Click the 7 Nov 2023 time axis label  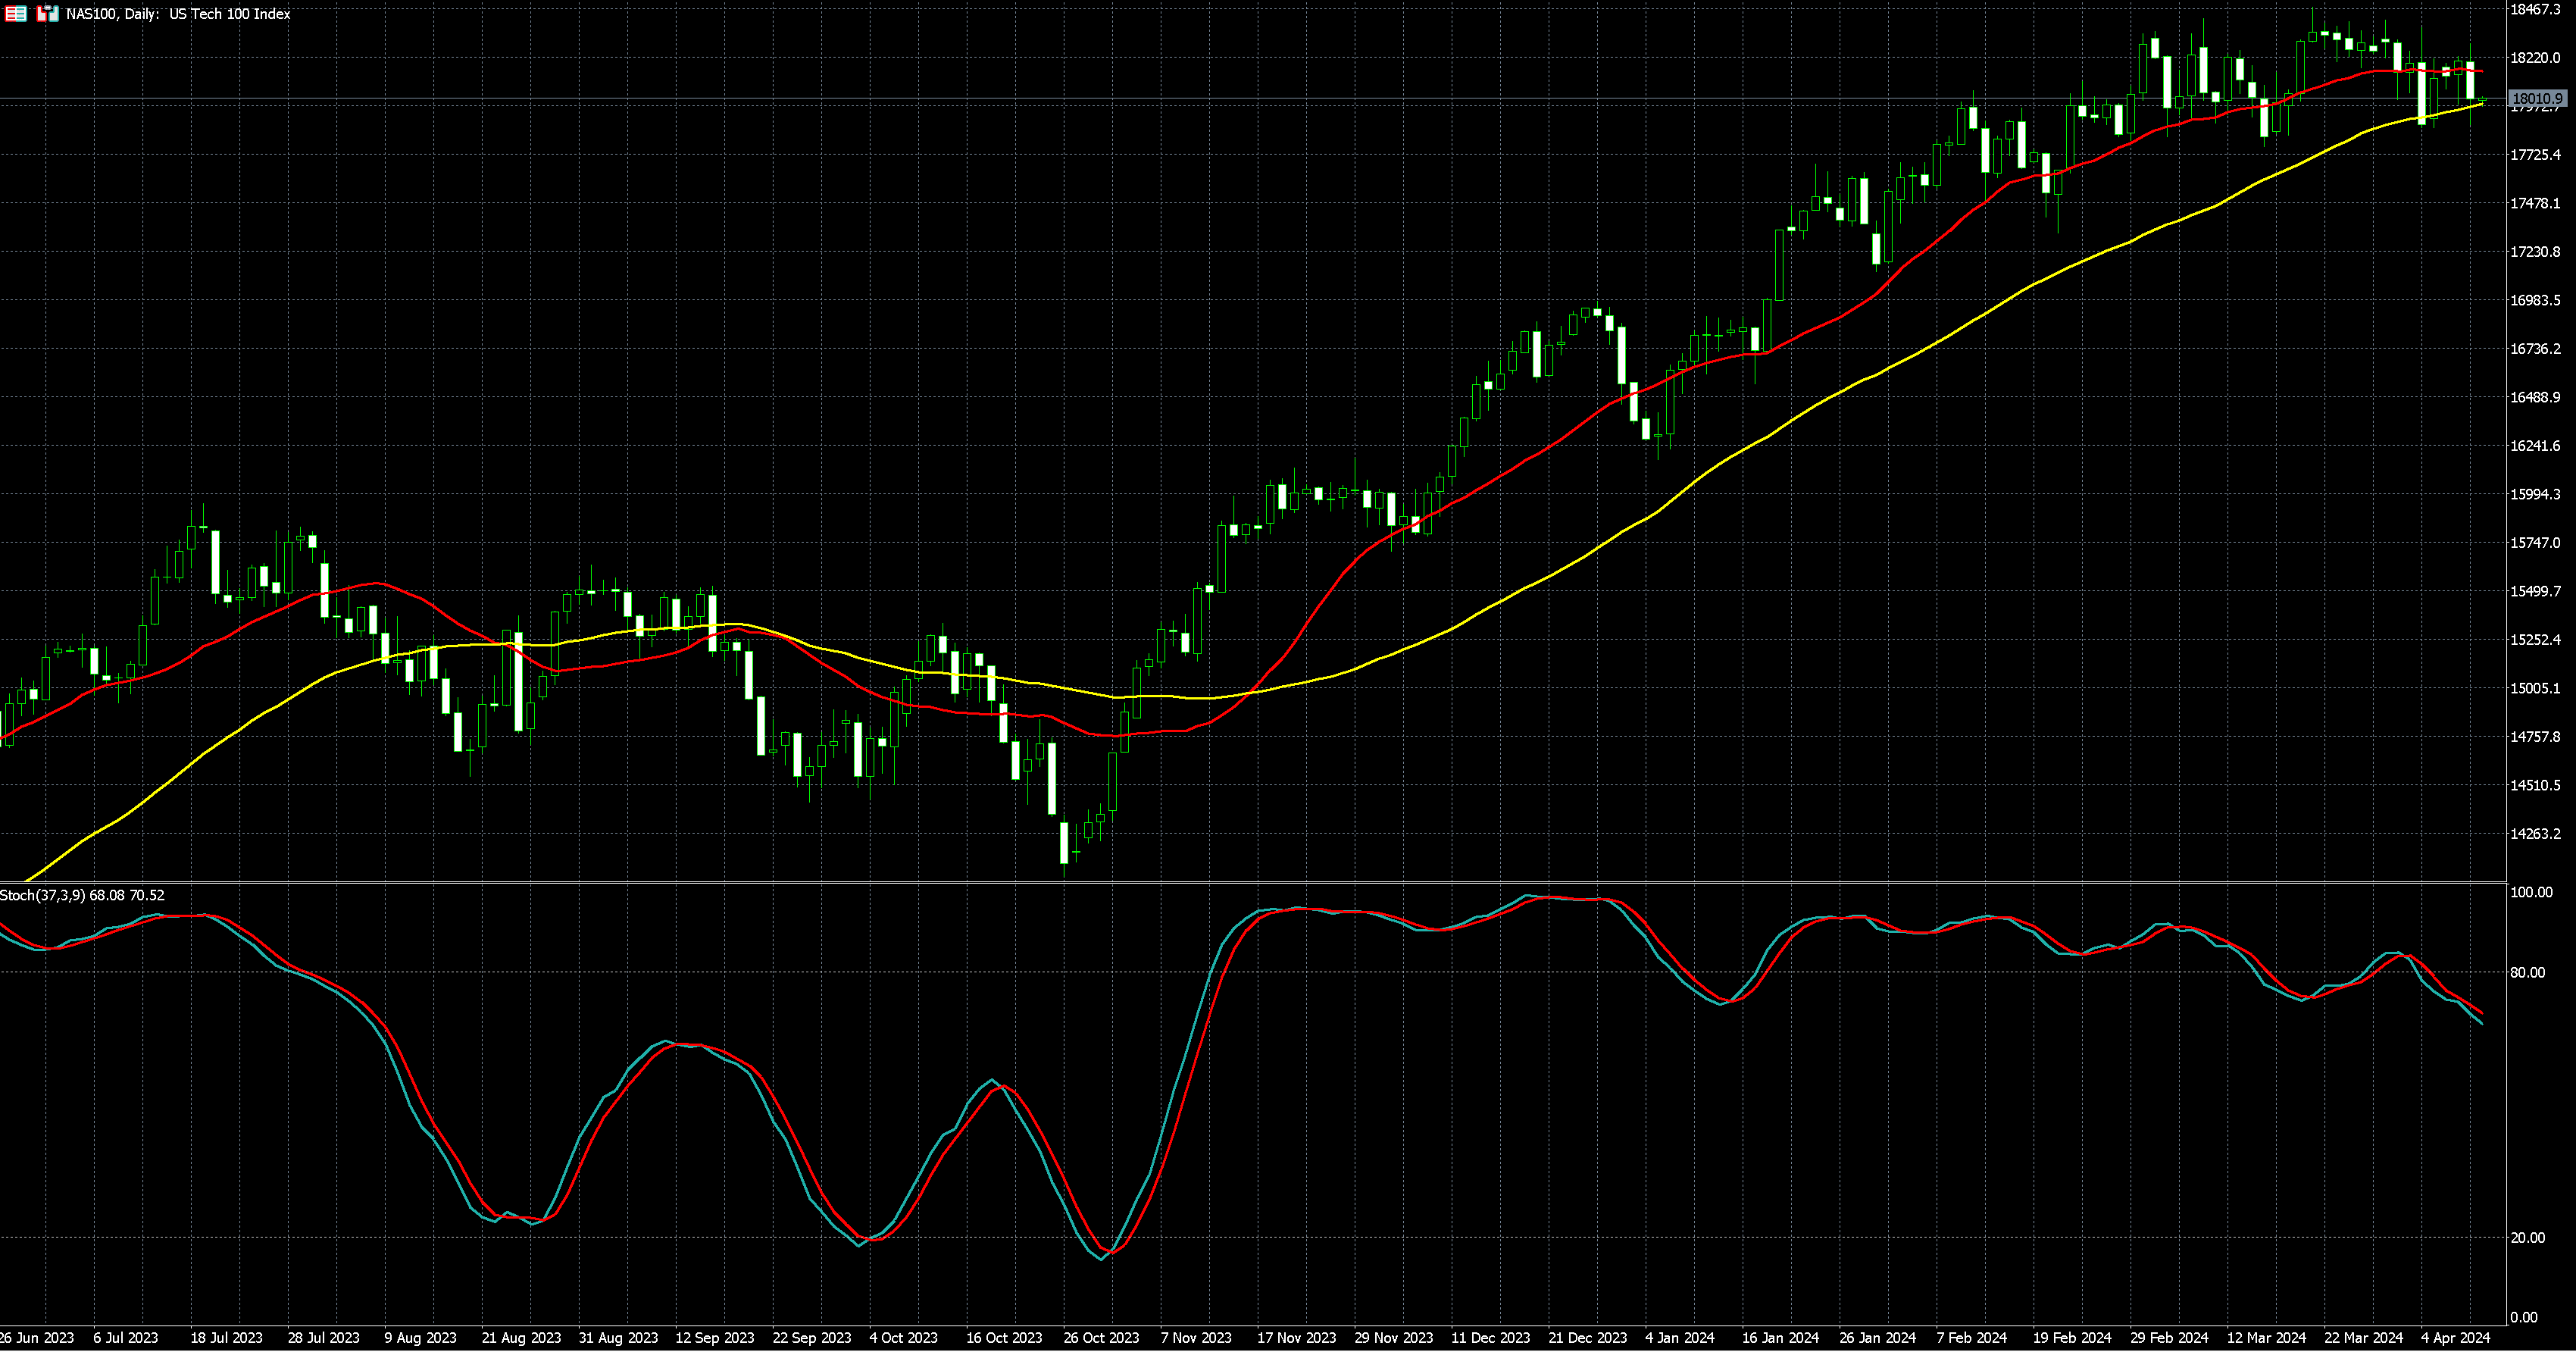[x=1196, y=1338]
